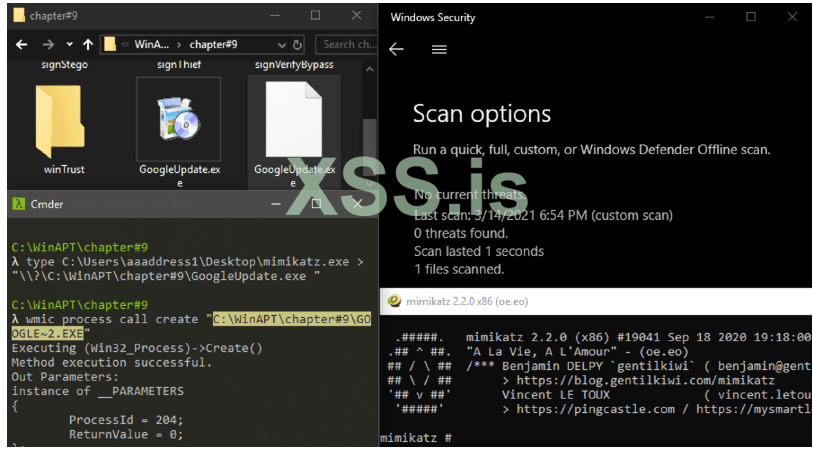Click the Scan options heading

pyautogui.click(x=482, y=114)
